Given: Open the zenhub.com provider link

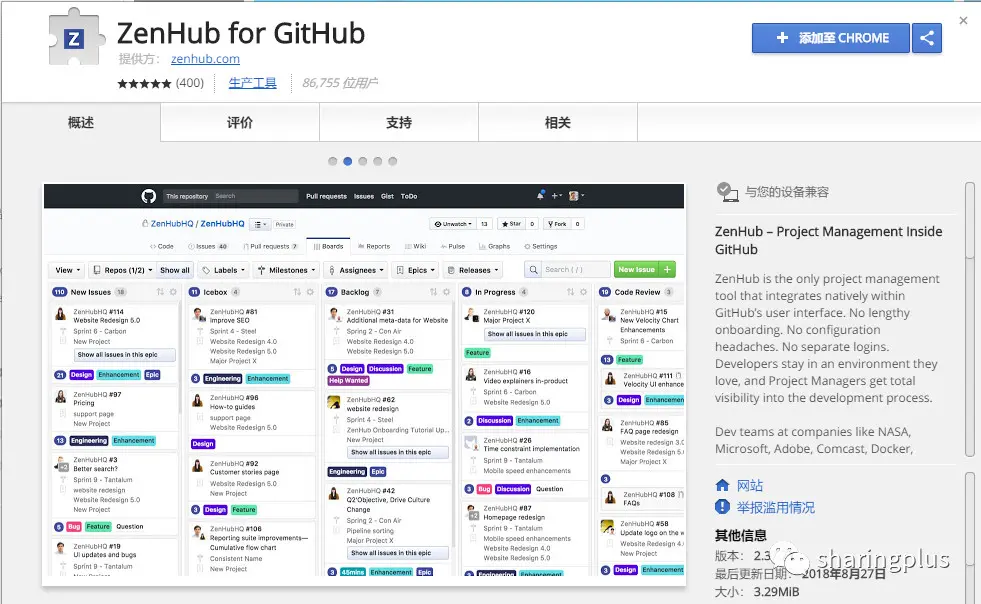Looking at the screenshot, I should [205, 59].
